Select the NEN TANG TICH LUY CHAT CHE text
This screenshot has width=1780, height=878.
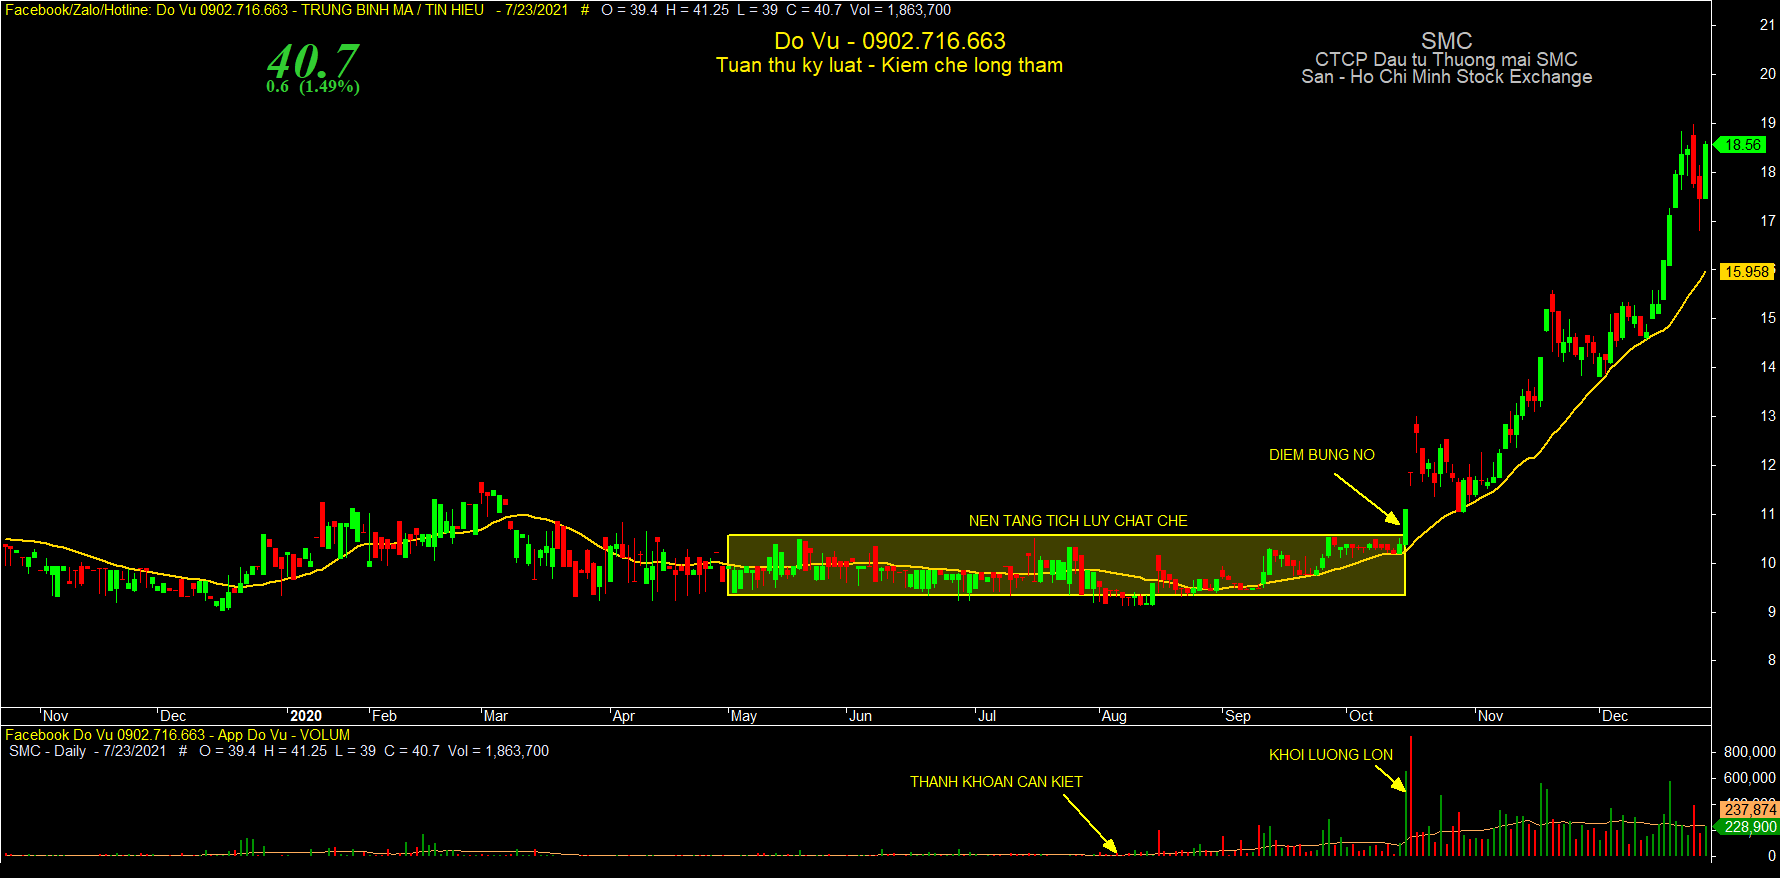pyautogui.click(x=1078, y=521)
